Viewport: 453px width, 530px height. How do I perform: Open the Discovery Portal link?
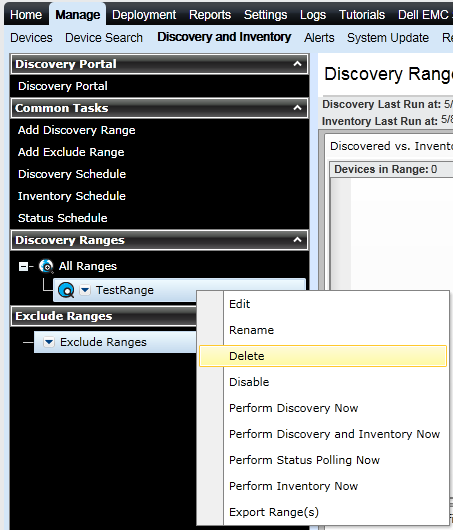click(x=63, y=86)
